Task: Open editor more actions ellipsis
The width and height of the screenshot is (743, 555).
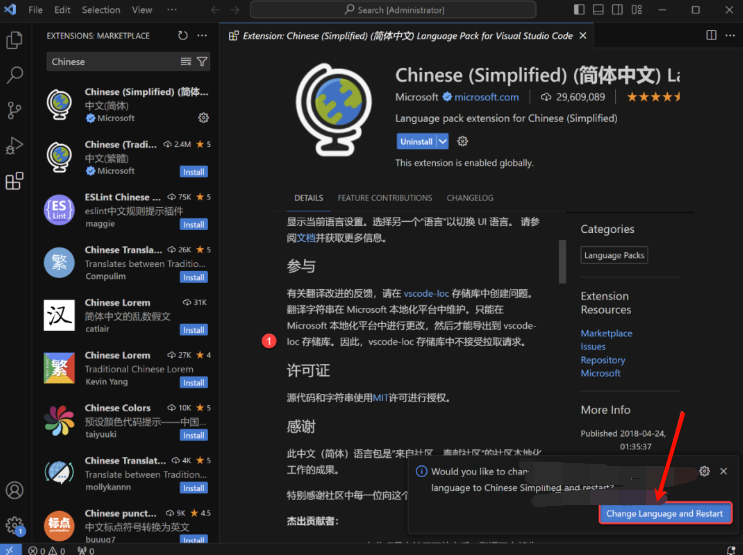Action: (730, 36)
